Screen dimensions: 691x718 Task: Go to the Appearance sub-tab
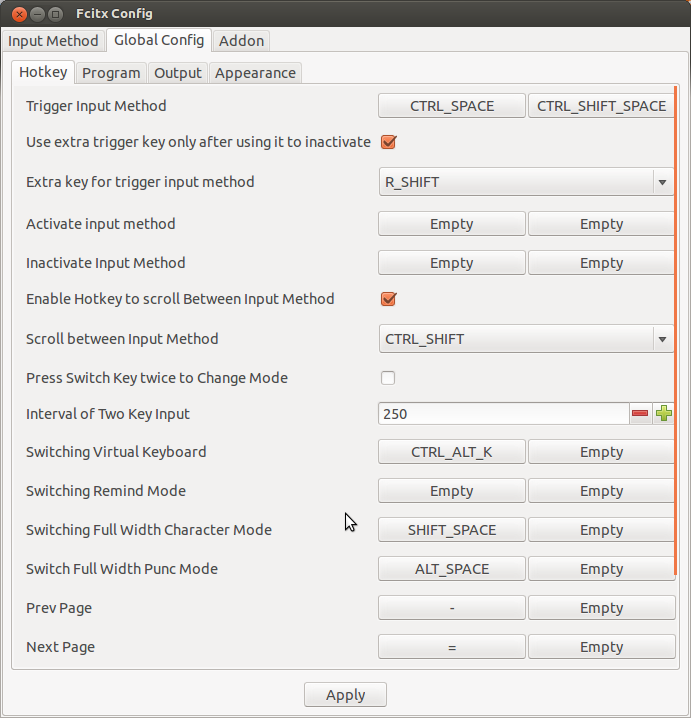[x=255, y=73]
